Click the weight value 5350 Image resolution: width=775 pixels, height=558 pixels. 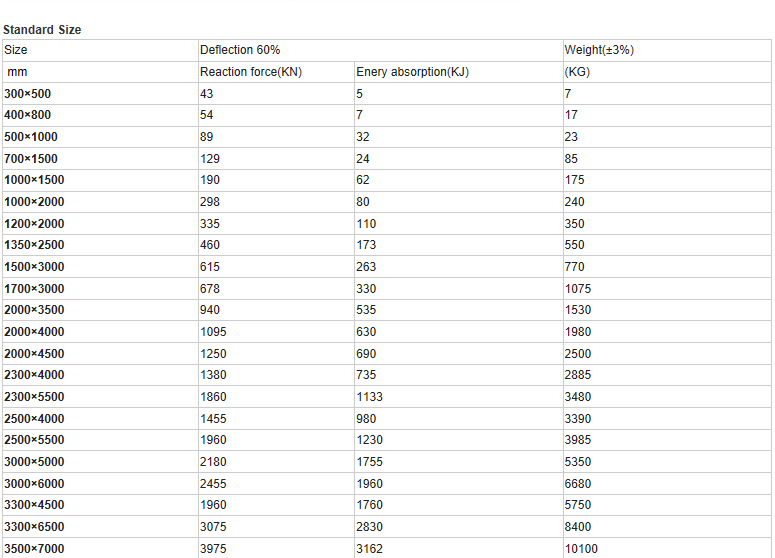pyautogui.click(x=578, y=462)
